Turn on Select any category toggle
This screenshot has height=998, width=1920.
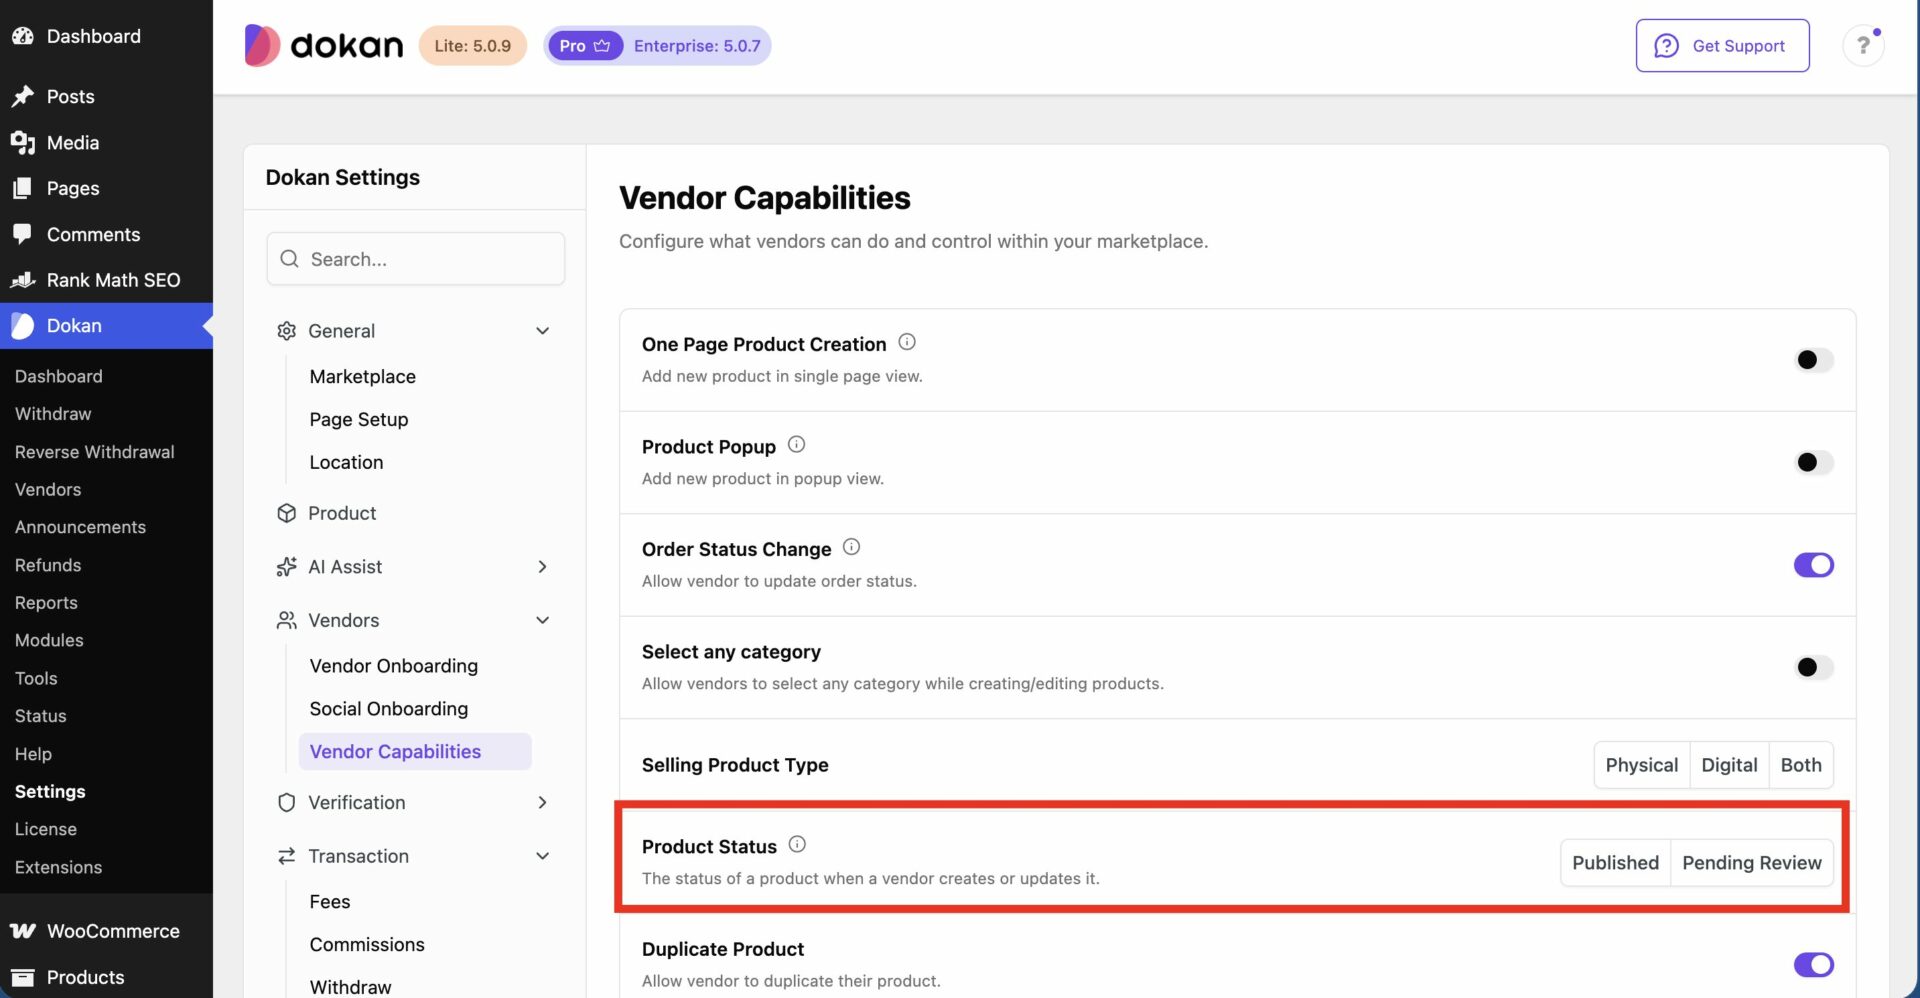(x=1814, y=667)
